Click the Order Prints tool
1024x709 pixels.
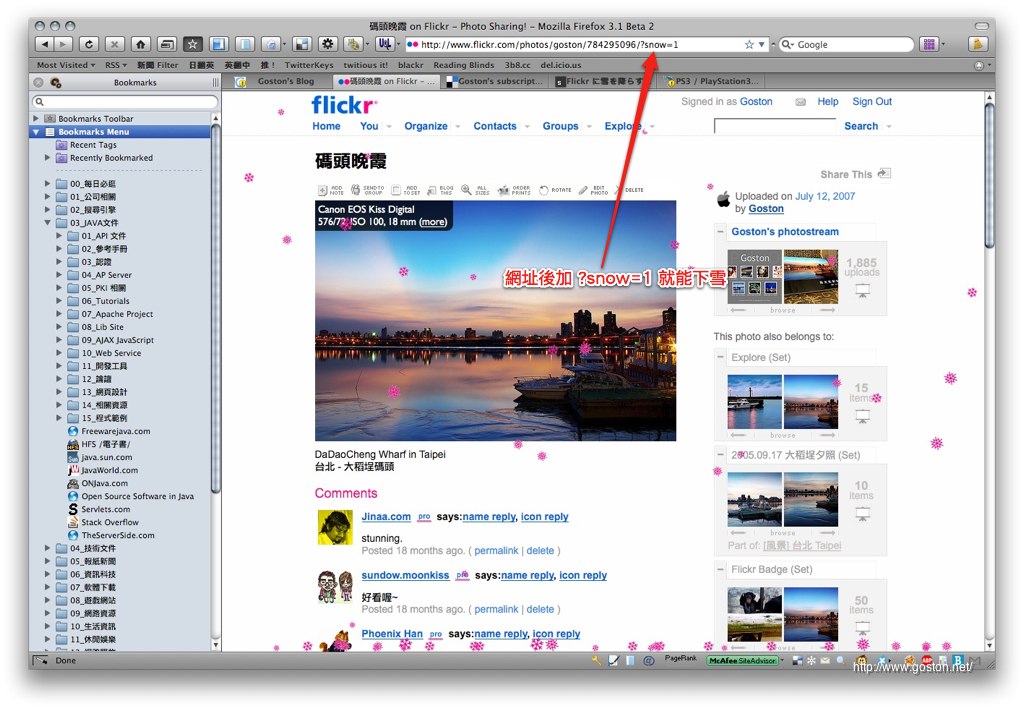point(514,190)
